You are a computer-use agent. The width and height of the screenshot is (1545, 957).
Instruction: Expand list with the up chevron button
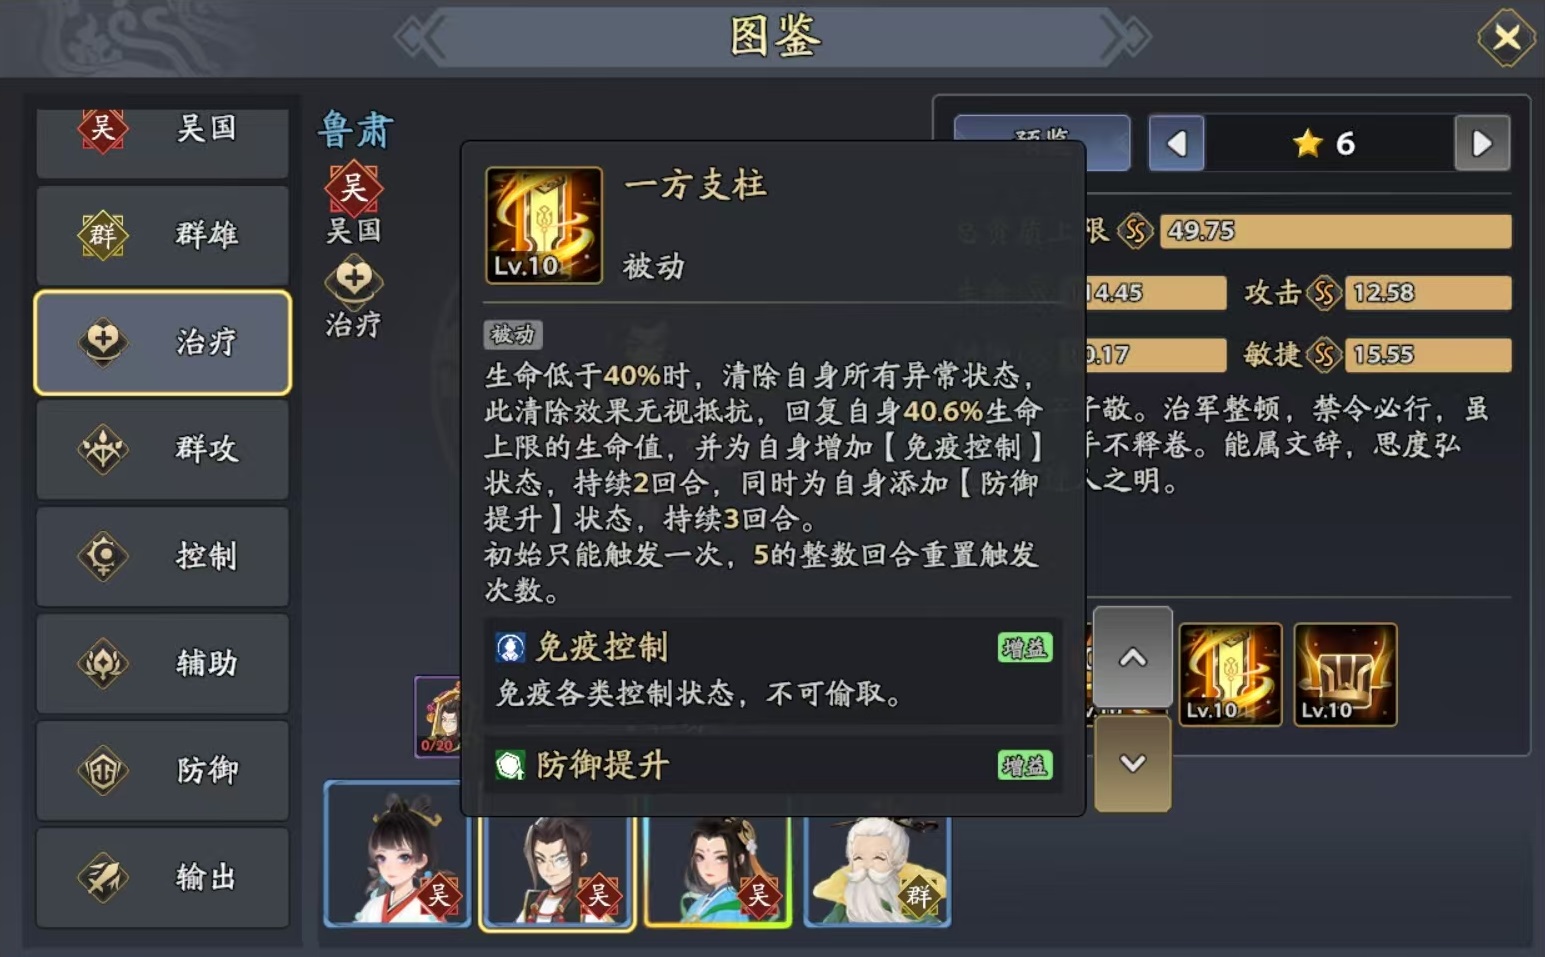pos(1132,657)
